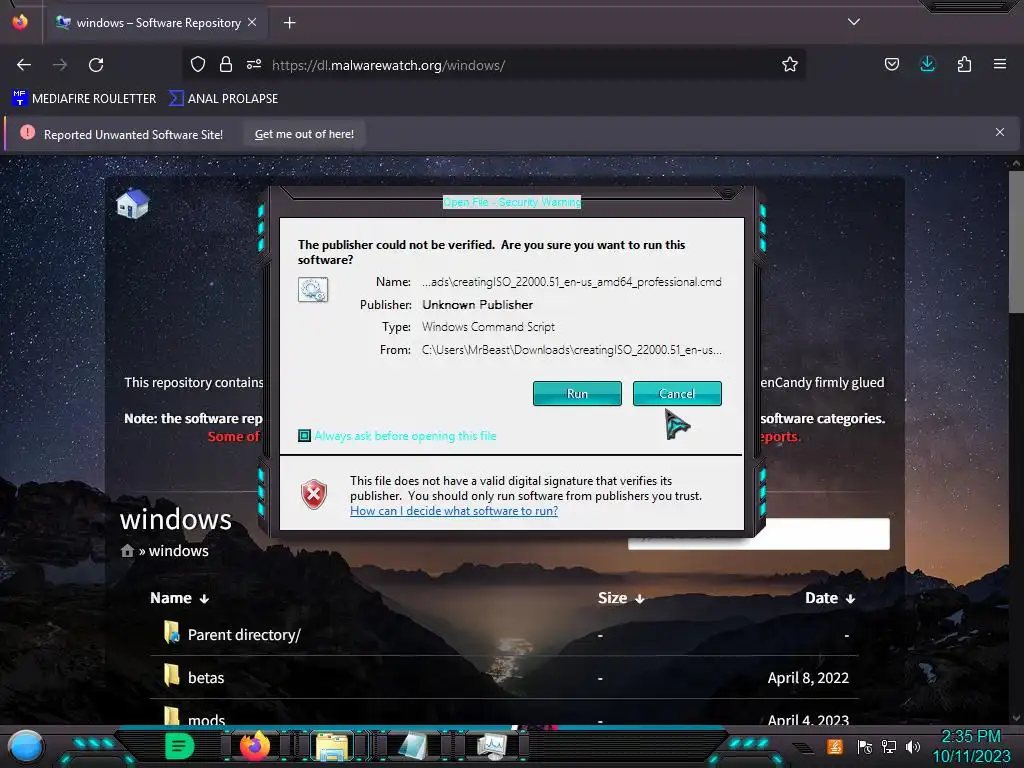Open a new browser tab
The width and height of the screenshot is (1024, 768).
coord(289,23)
